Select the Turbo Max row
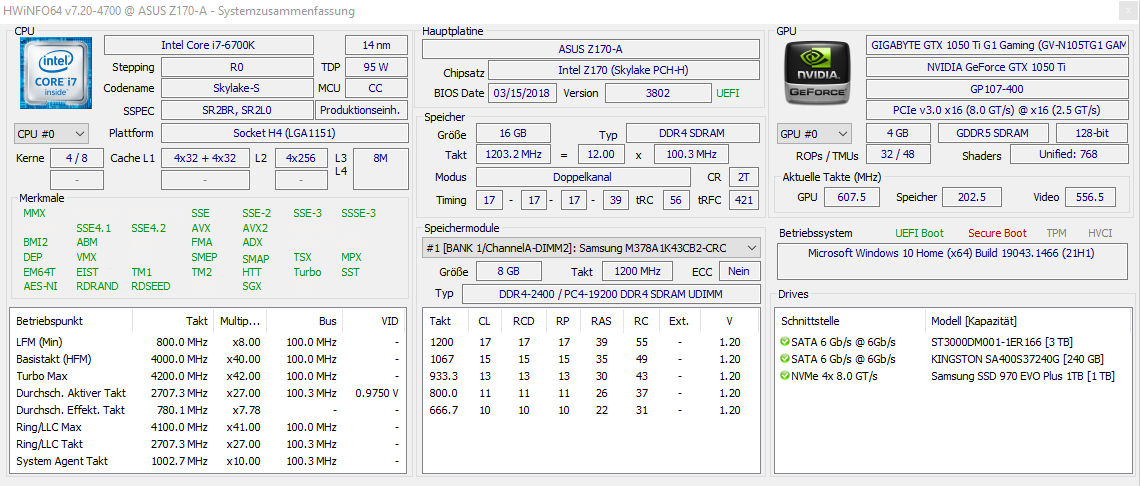This screenshot has height=486, width=1140. (x=208, y=376)
